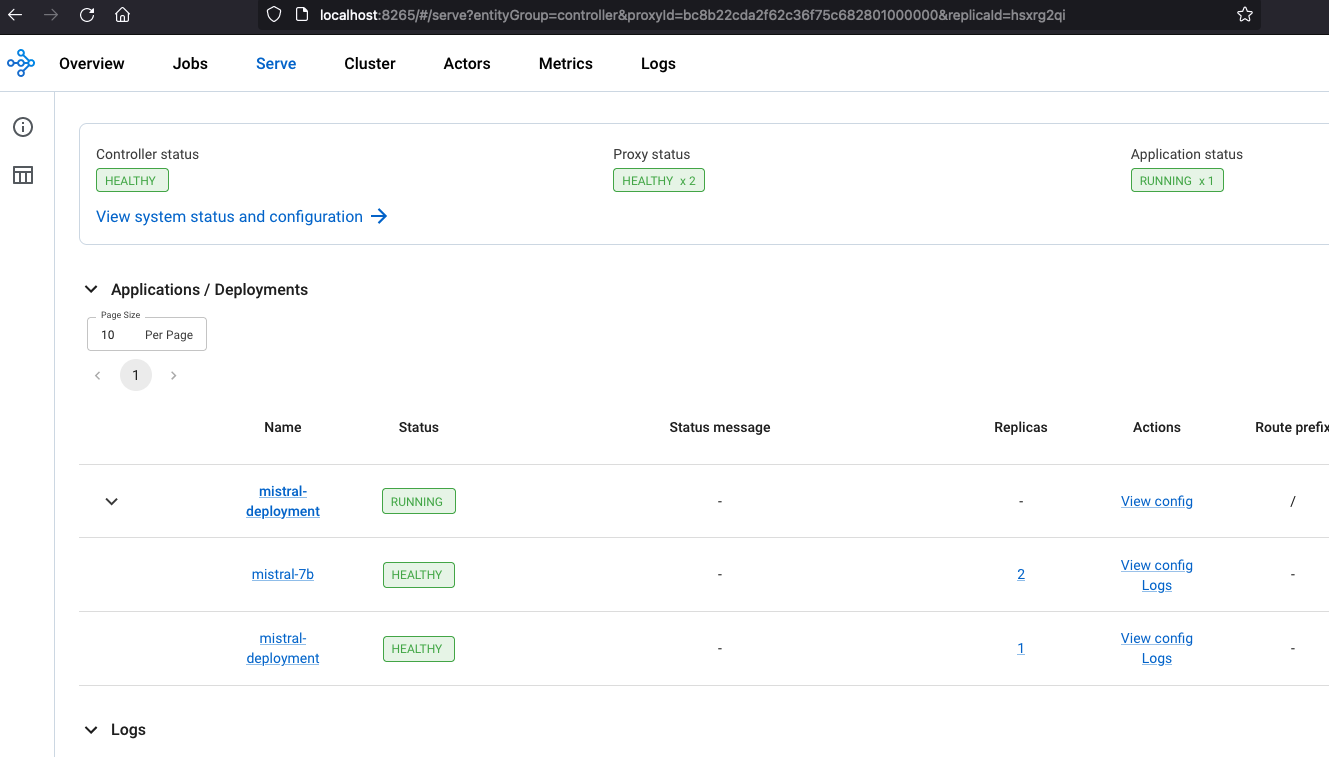Click the browser home icon

coord(122,15)
